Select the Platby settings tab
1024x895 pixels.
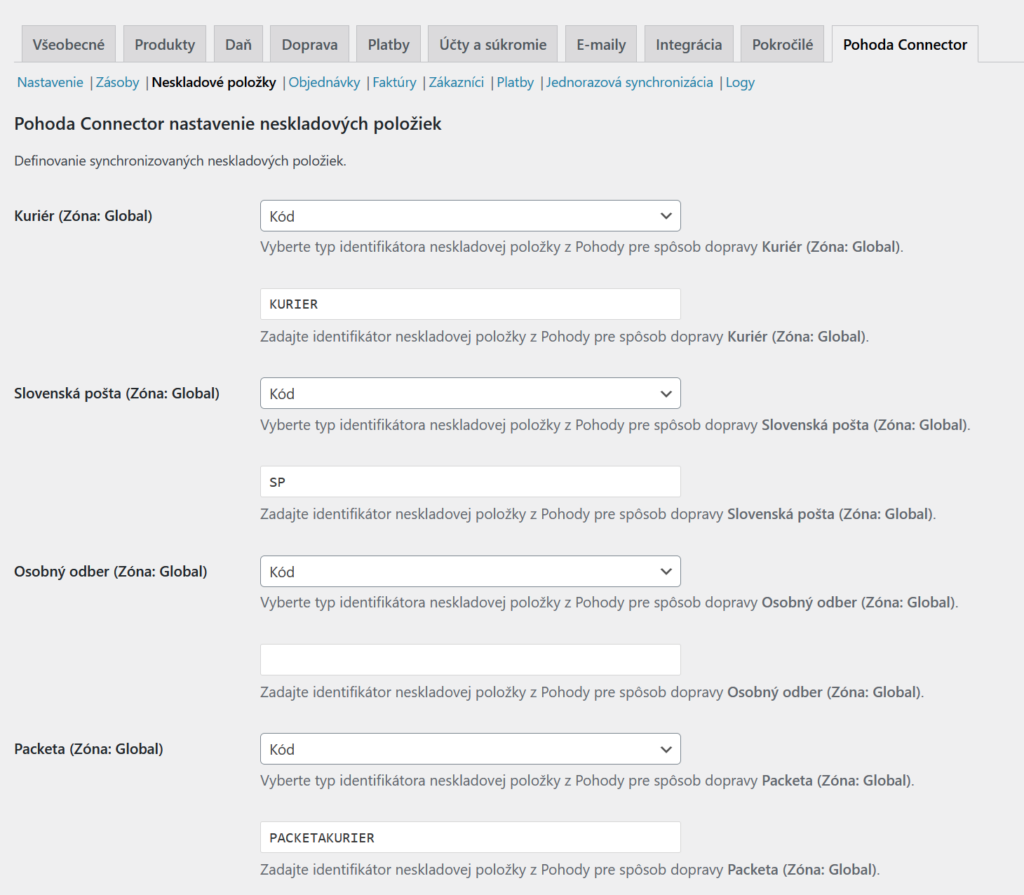point(389,44)
